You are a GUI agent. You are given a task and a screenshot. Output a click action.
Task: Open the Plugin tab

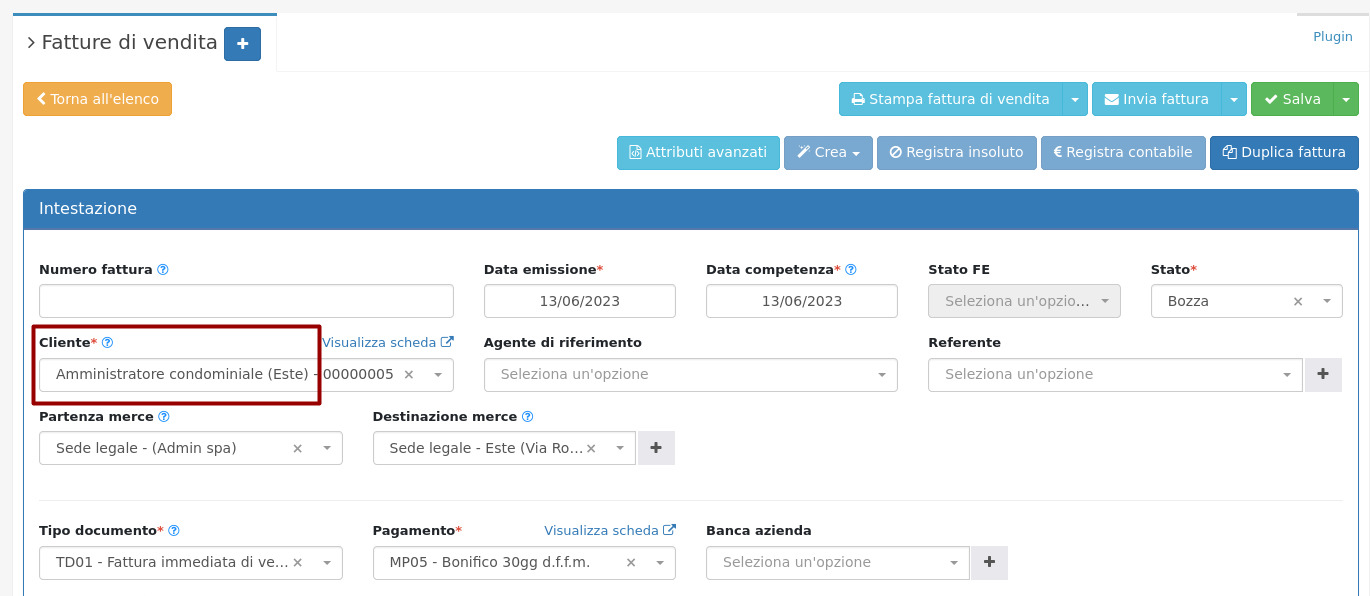coord(1332,36)
